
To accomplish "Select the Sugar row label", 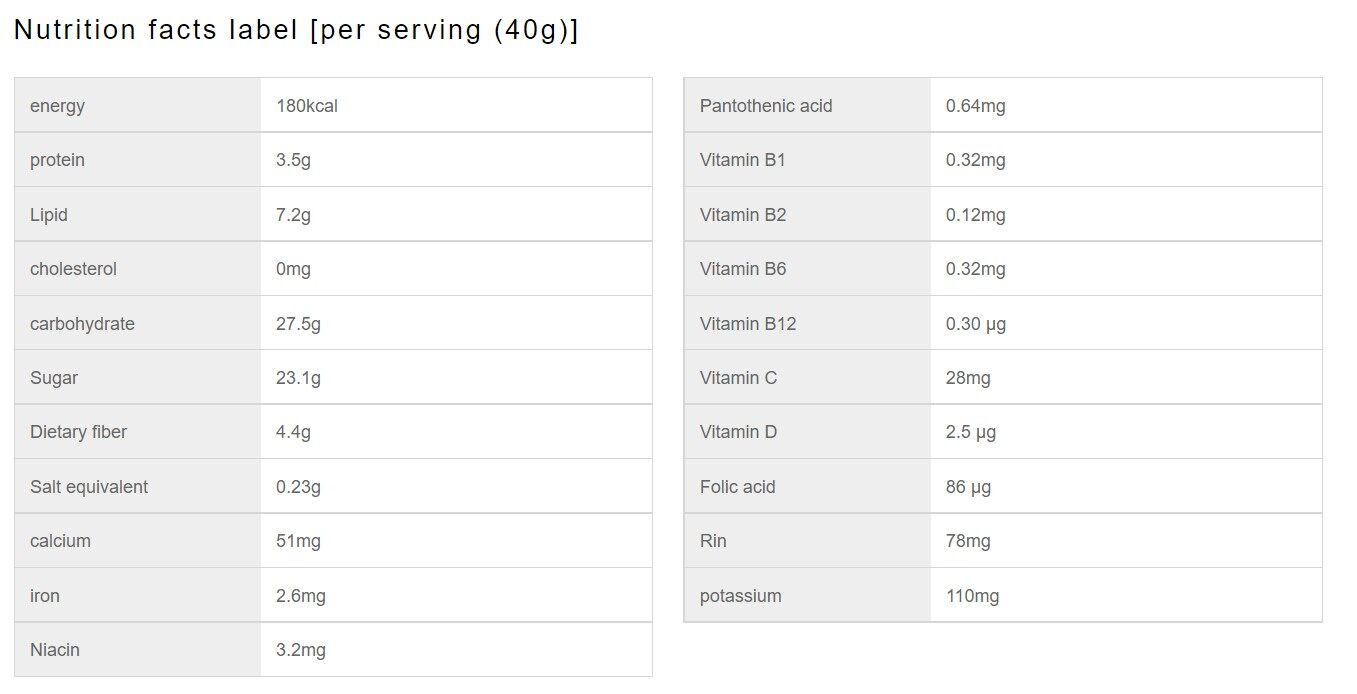I will click(x=54, y=378).
